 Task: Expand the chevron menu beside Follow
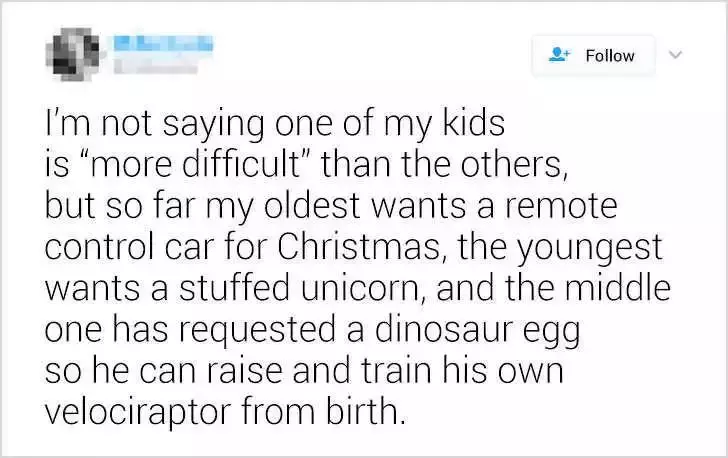pos(676,55)
